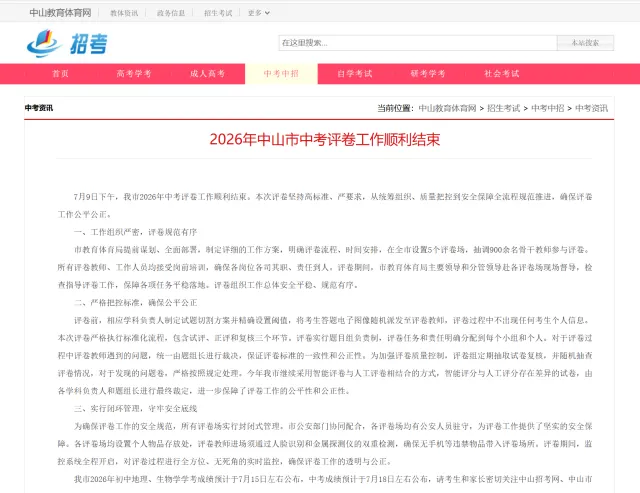
Task: Select the 中考中招 navigation tab
Action: tap(281, 74)
